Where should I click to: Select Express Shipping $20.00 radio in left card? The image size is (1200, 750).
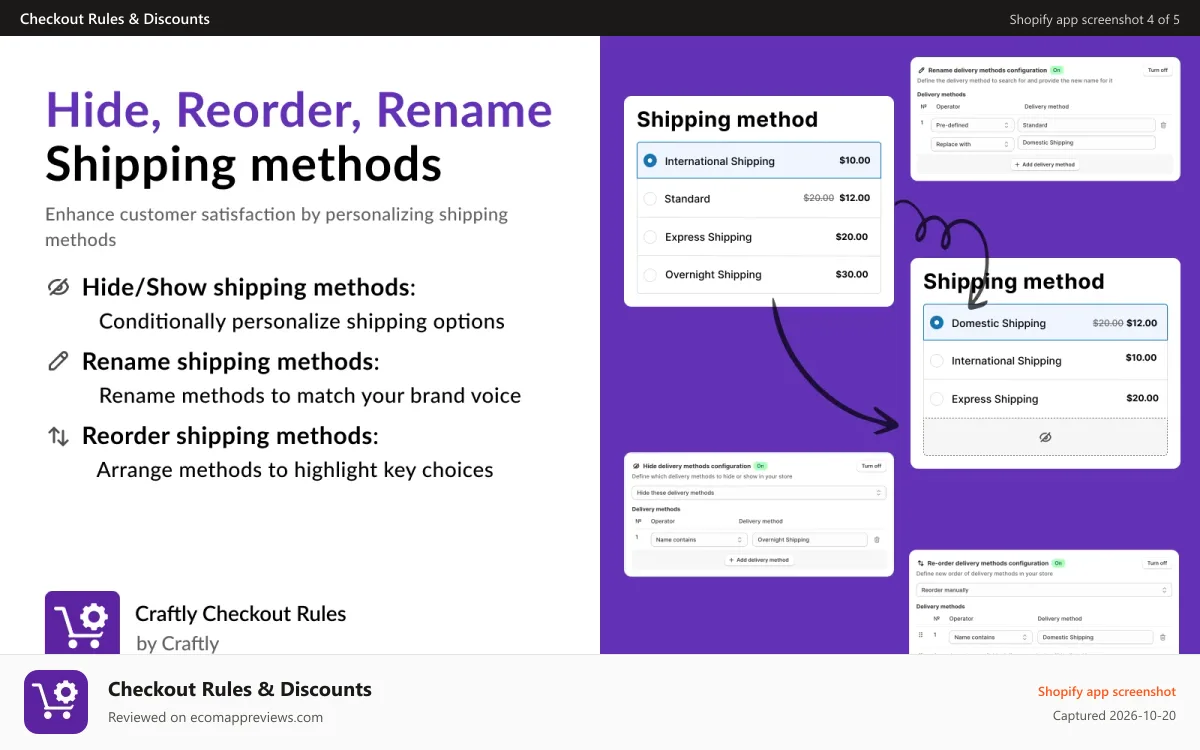point(650,237)
